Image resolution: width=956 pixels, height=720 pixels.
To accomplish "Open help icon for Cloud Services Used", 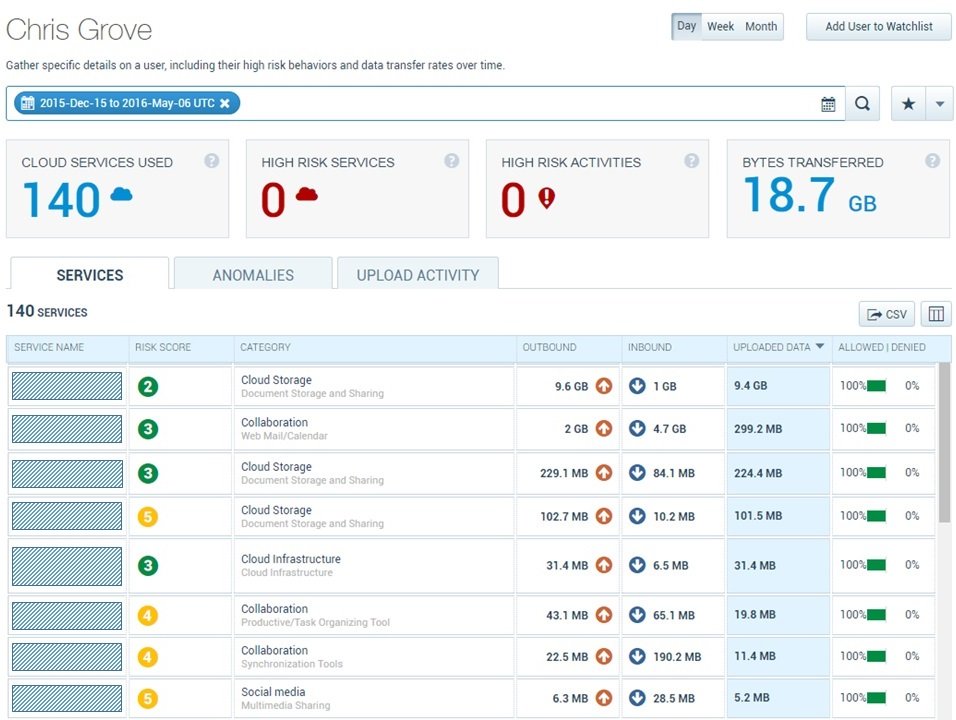I will (212, 160).
